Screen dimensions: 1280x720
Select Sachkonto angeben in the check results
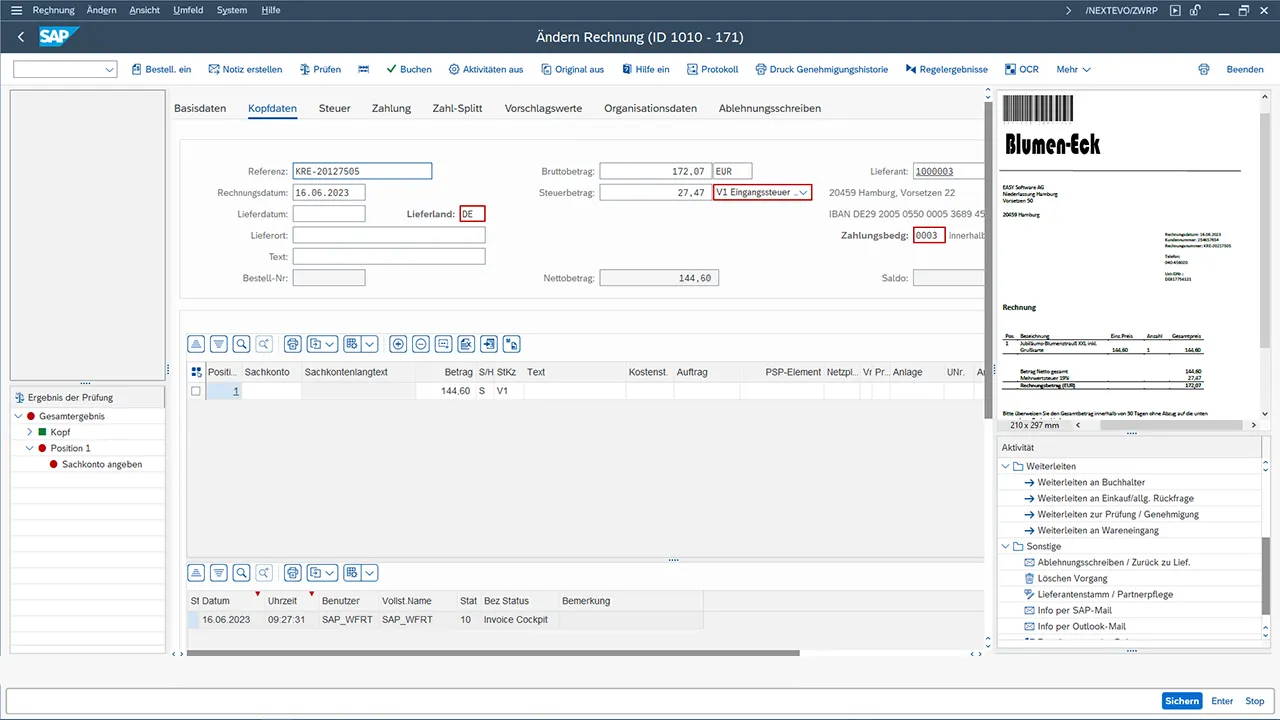[102, 464]
